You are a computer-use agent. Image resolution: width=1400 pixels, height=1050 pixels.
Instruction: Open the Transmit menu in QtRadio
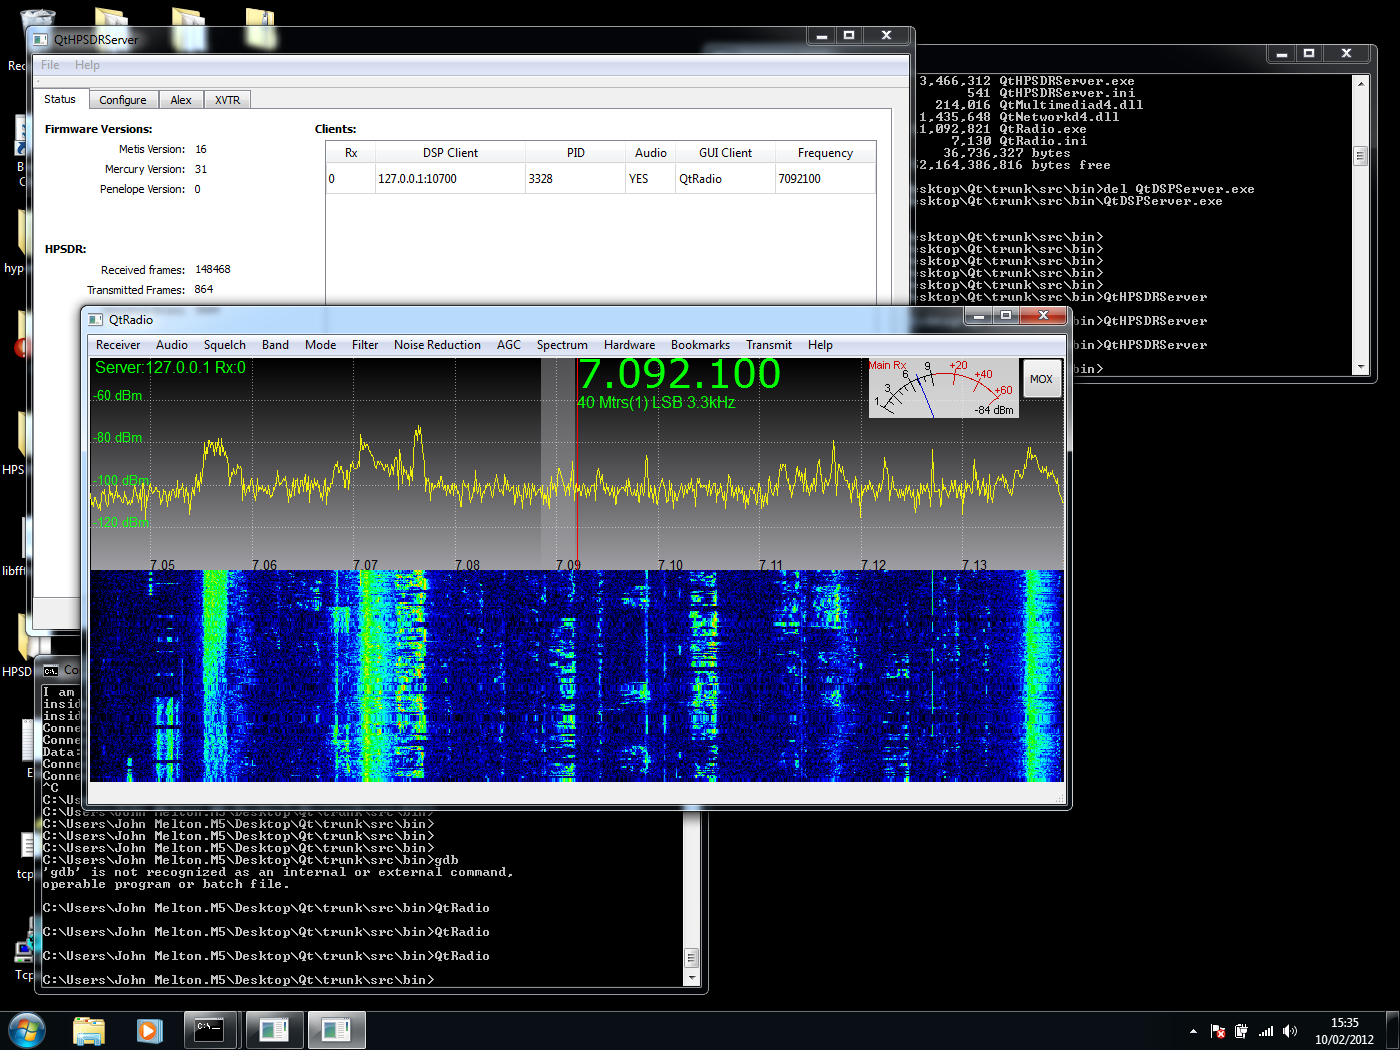point(769,345)
